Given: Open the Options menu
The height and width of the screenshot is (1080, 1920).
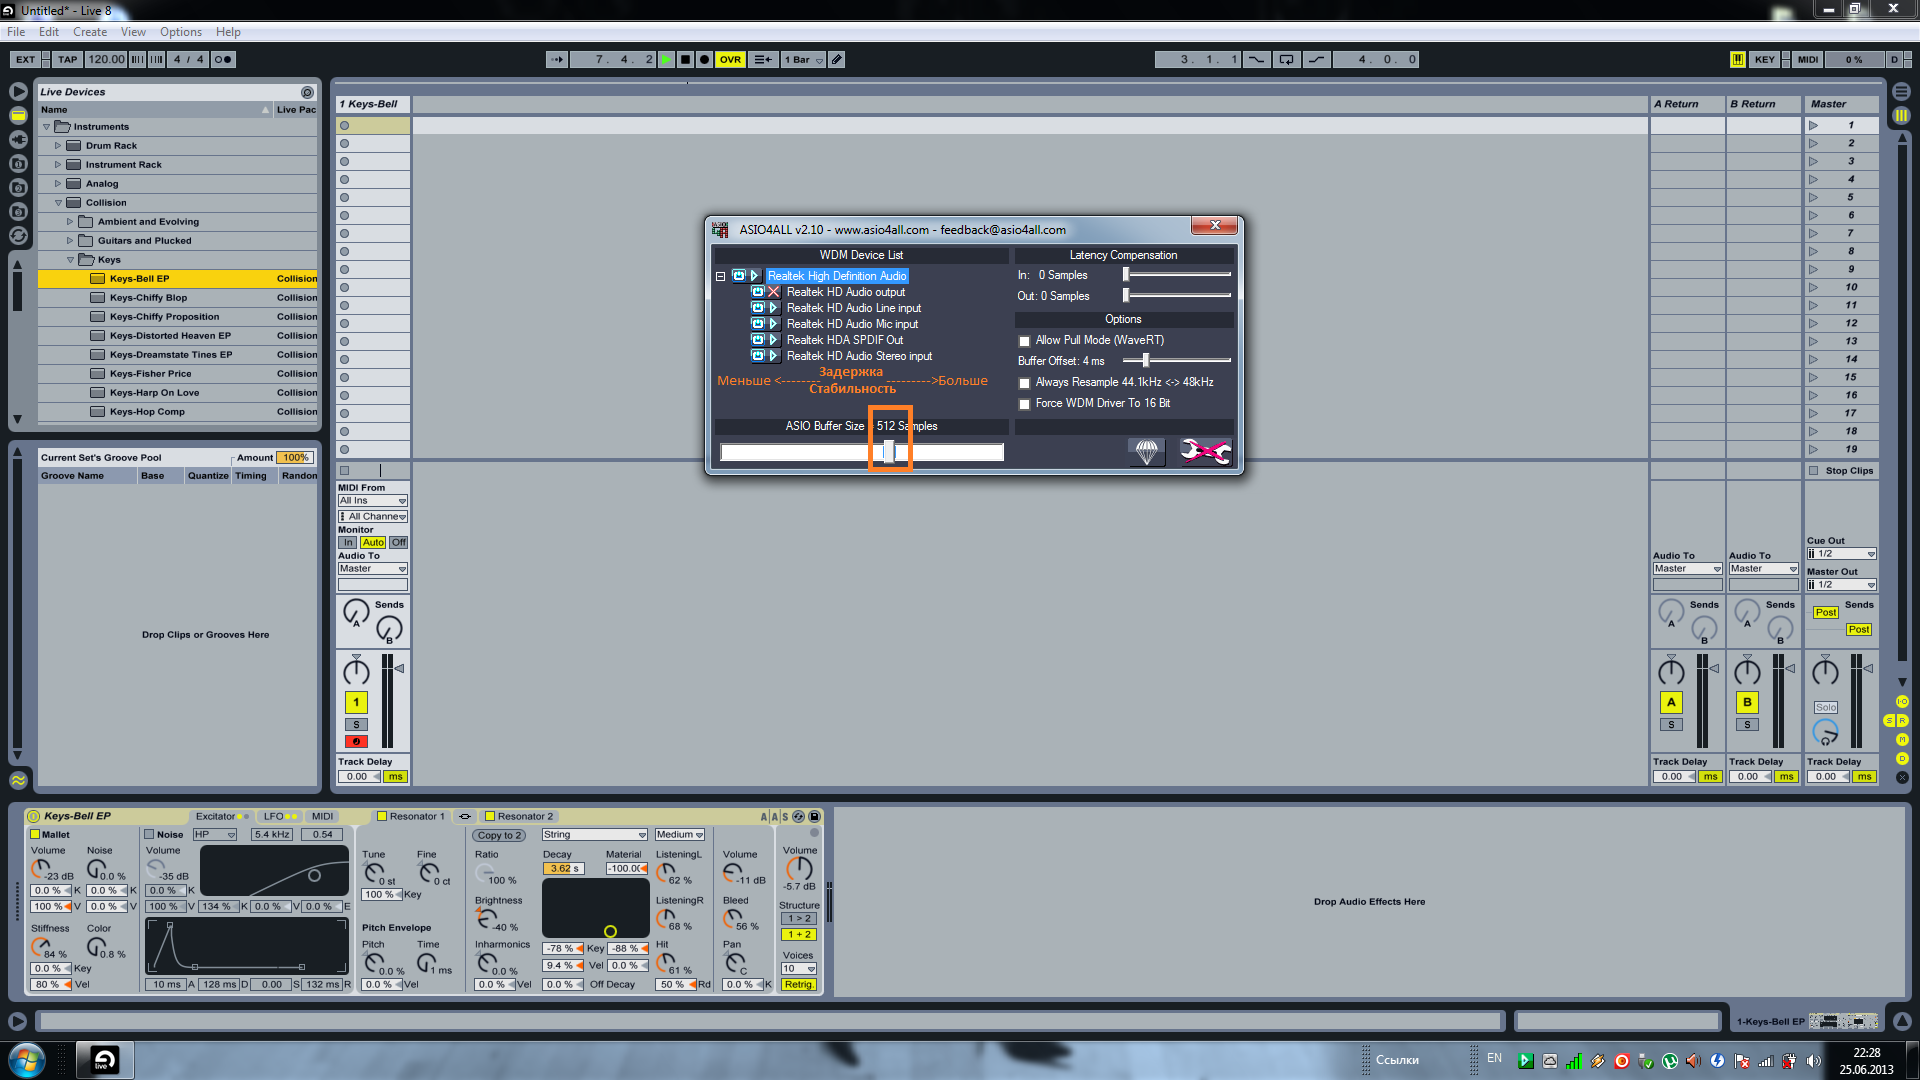Looking at the screenshot, I should tap(181, 32).
